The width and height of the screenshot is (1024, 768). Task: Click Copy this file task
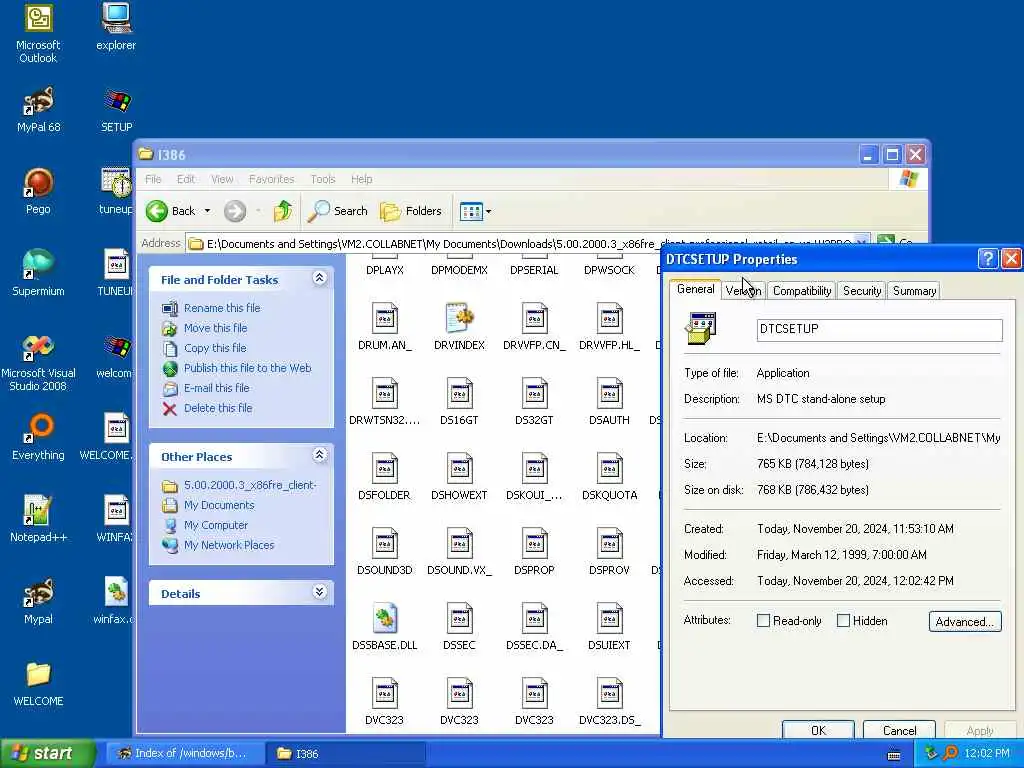point(215,348)
